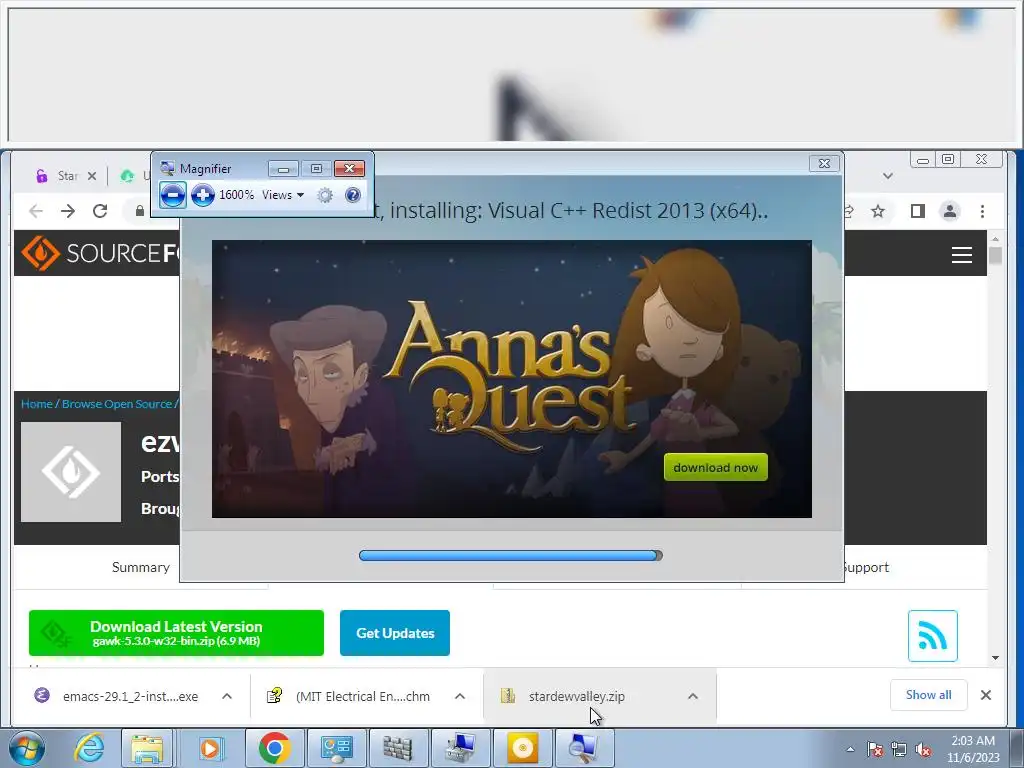Screen dimensions: 1024x768
Task: Click the RSS feed icon
Action: coord(933,635)
